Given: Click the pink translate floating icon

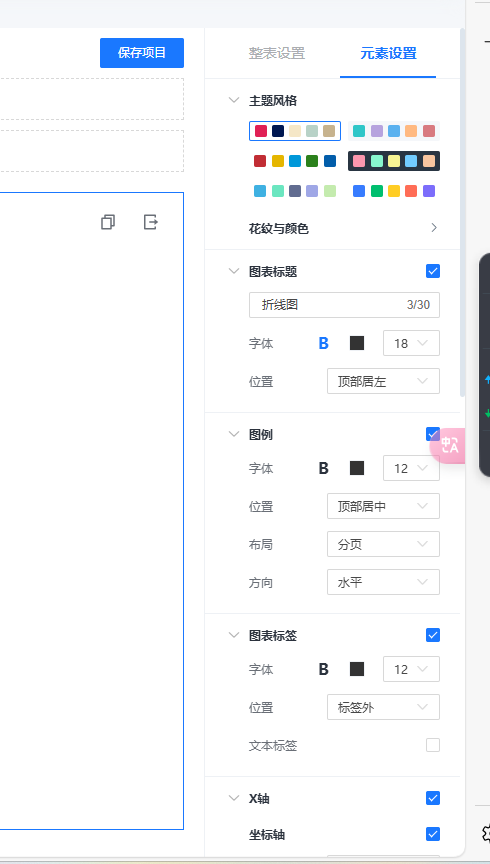Looking at the screenshot, I should pos(449,445).
